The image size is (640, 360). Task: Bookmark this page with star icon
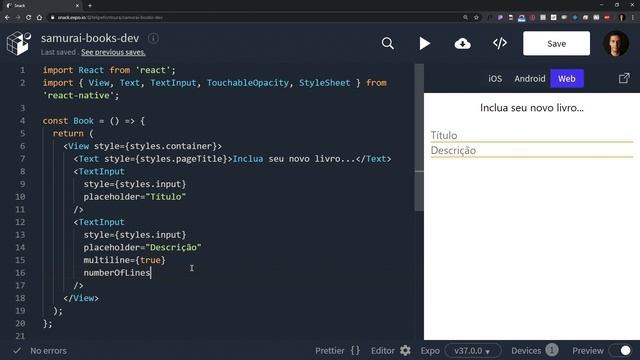tap(476, 18)
